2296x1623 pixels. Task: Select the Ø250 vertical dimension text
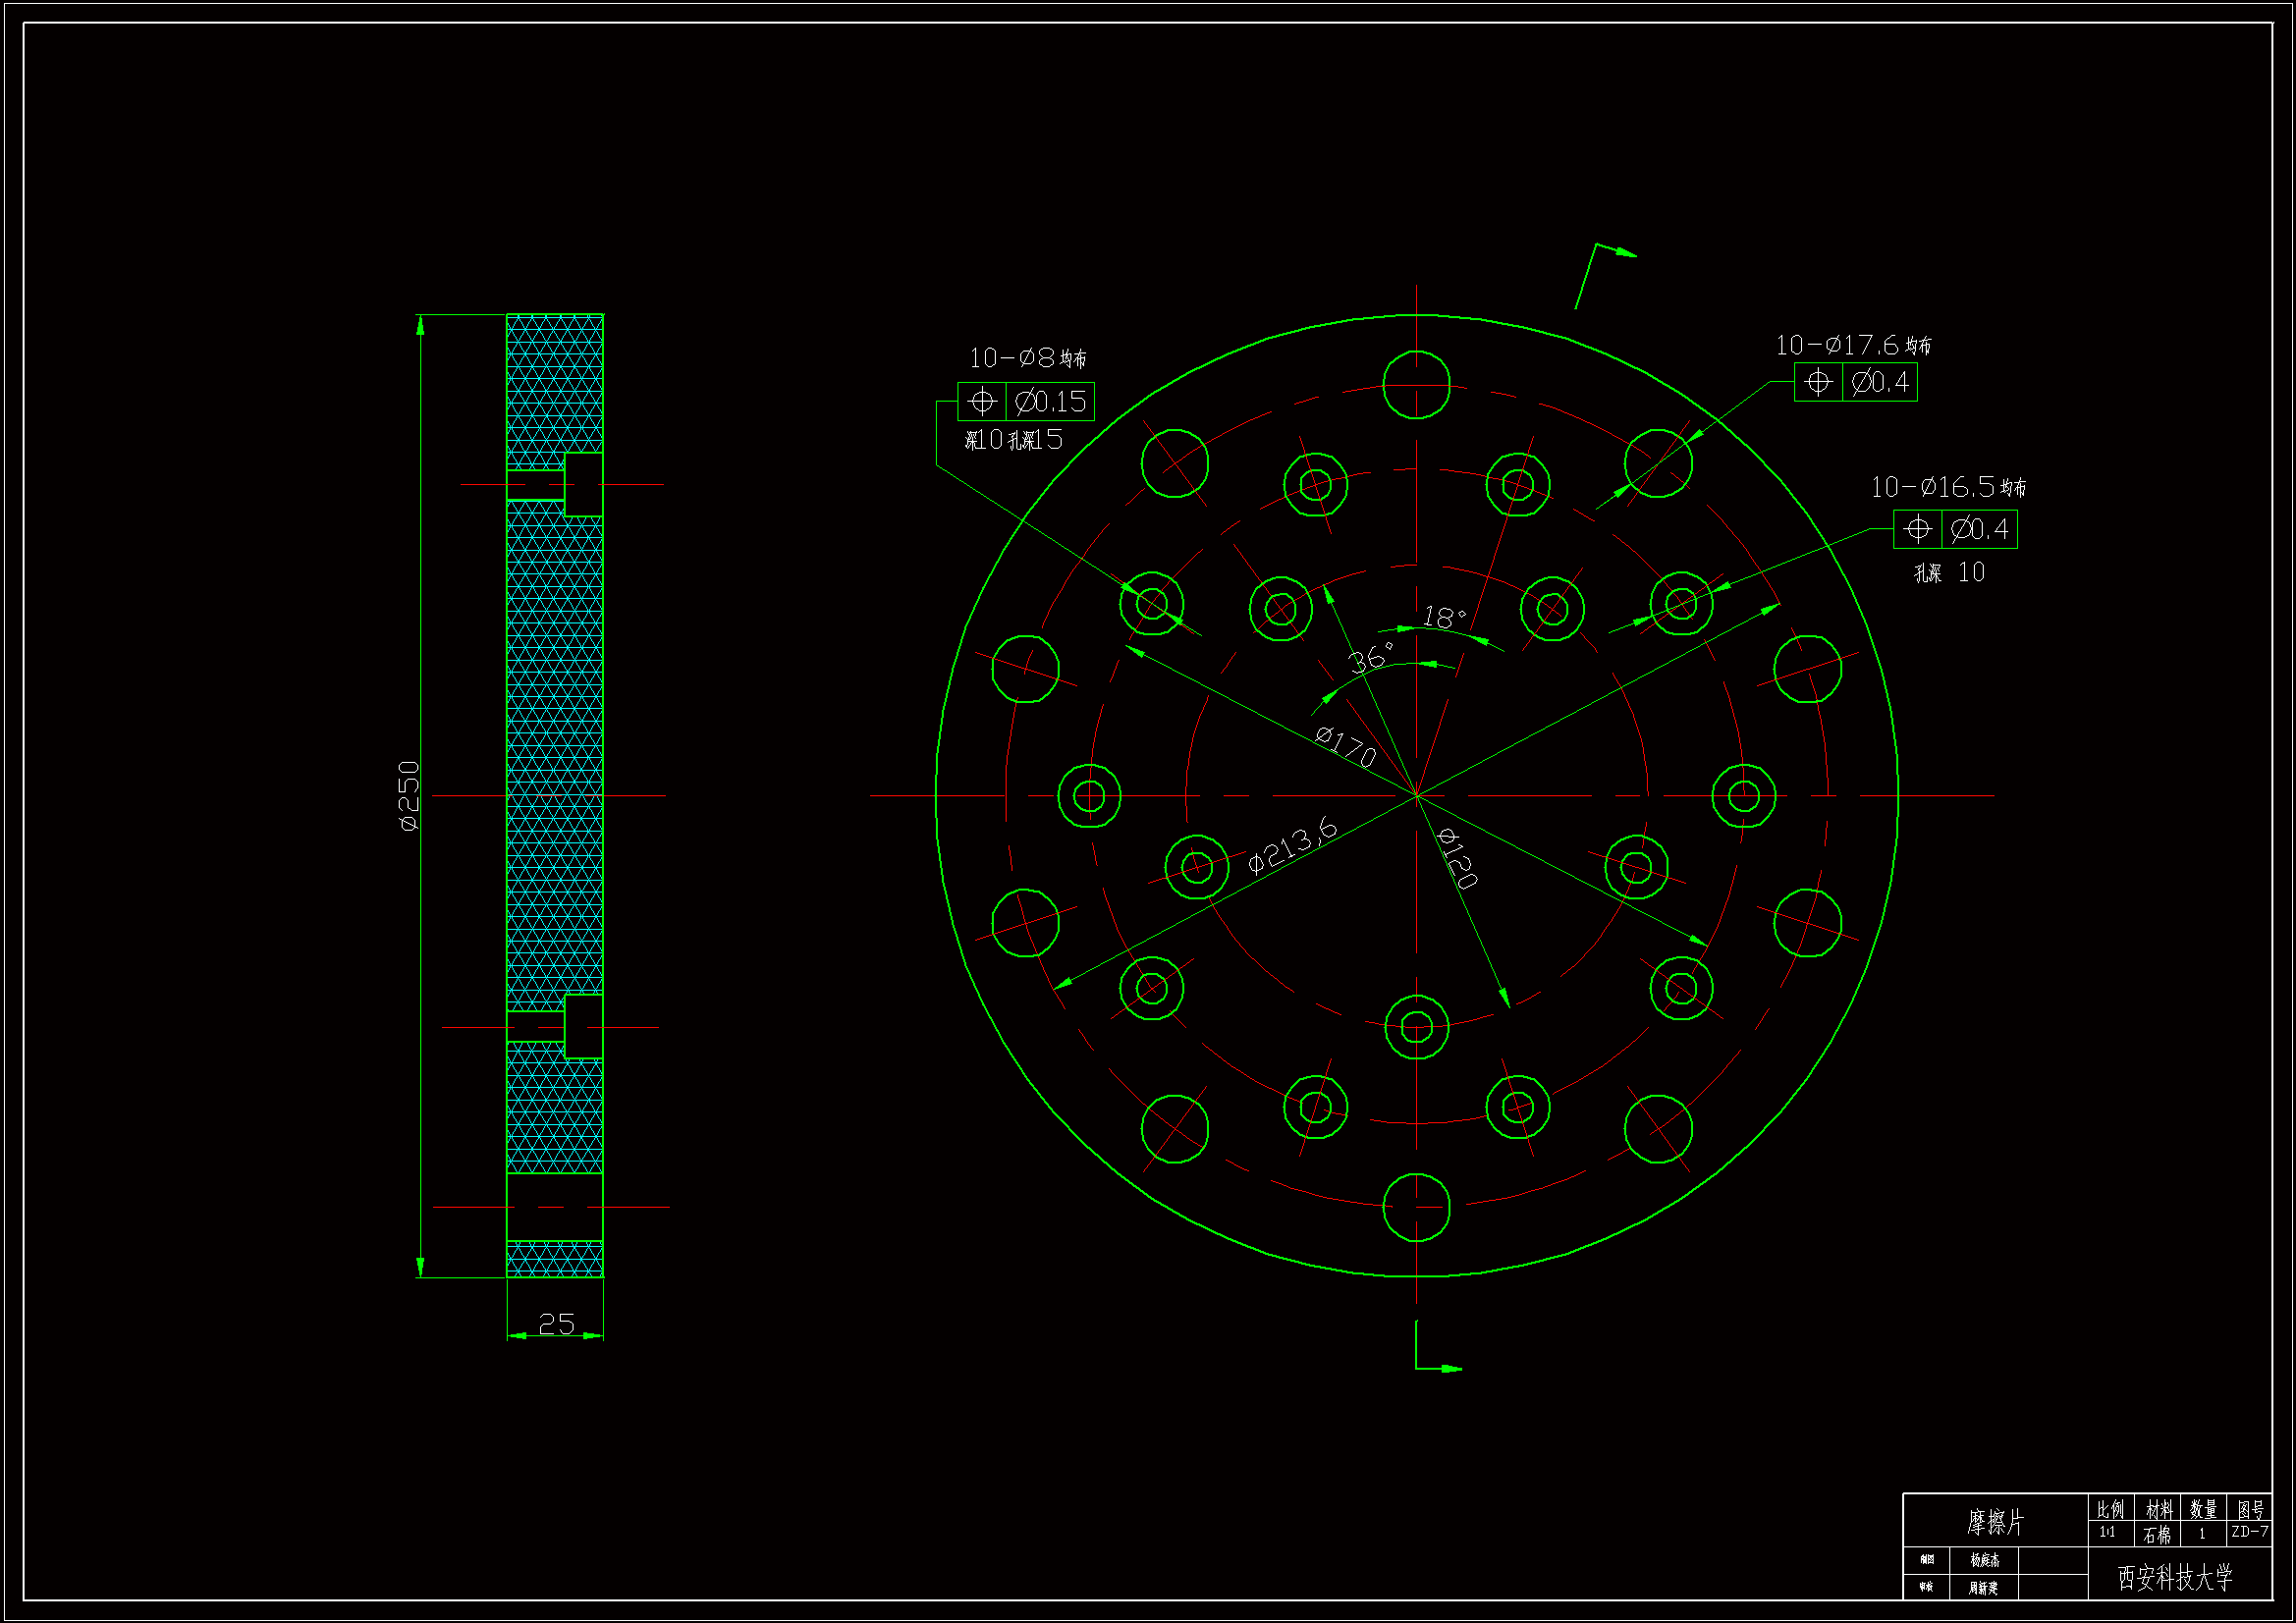coord(410,796)
